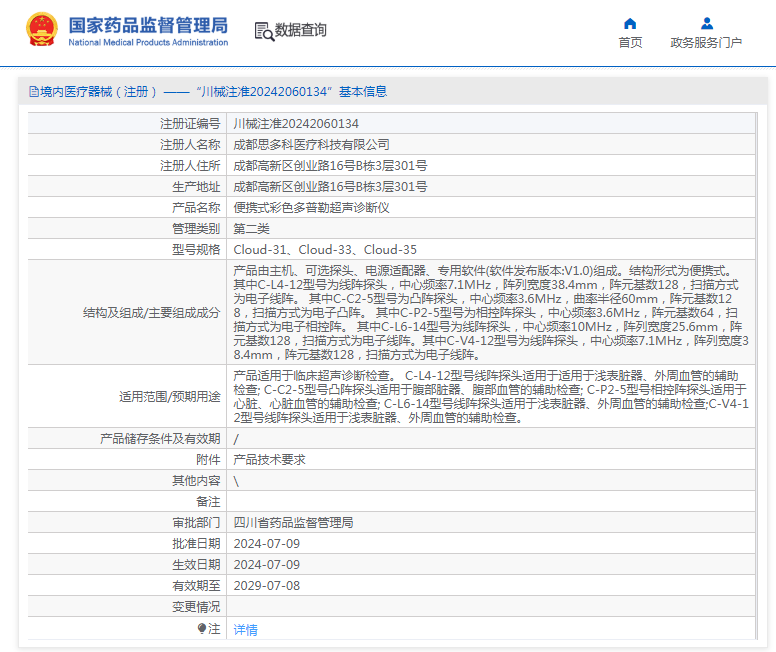This screenshot has width=776, height=652.
Task: Click 产品储存条件及有效期 label
Action: click(160, 439)
